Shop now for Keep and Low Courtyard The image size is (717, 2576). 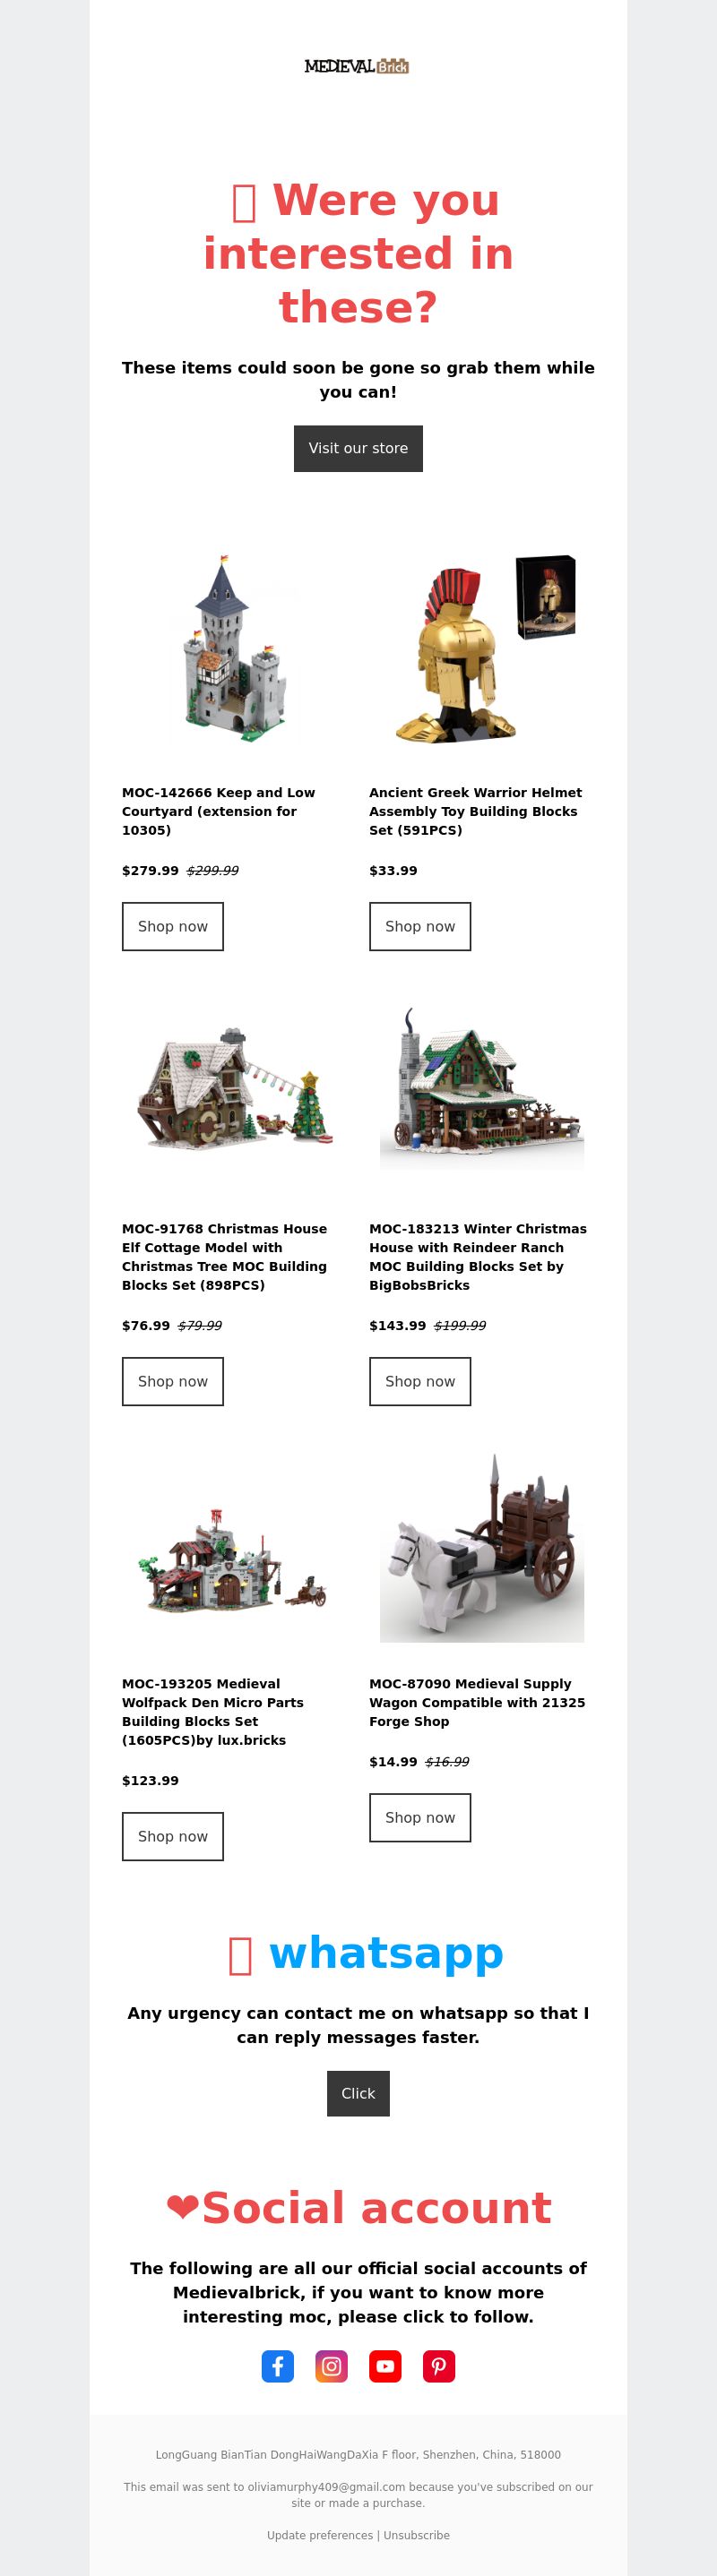[x=173, y=926]
